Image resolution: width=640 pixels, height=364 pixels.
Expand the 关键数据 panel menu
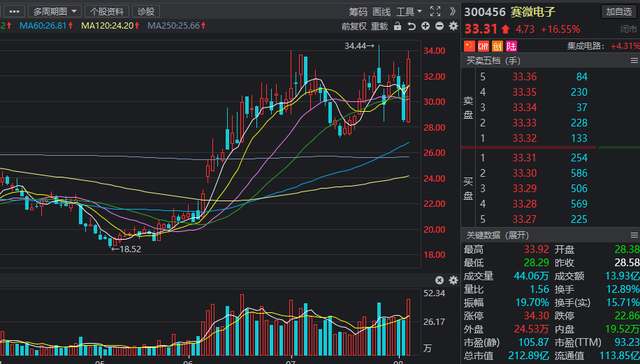pyautogui.click(x=634, y=235)
